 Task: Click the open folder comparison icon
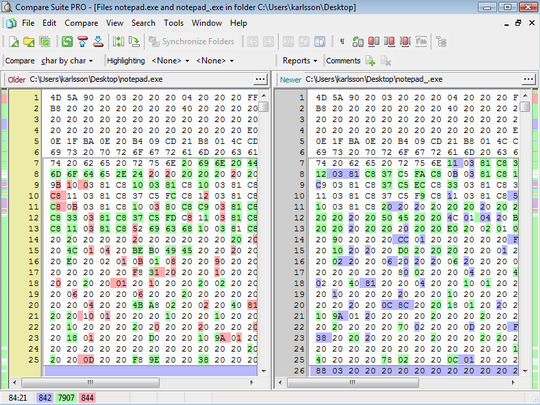29,42
